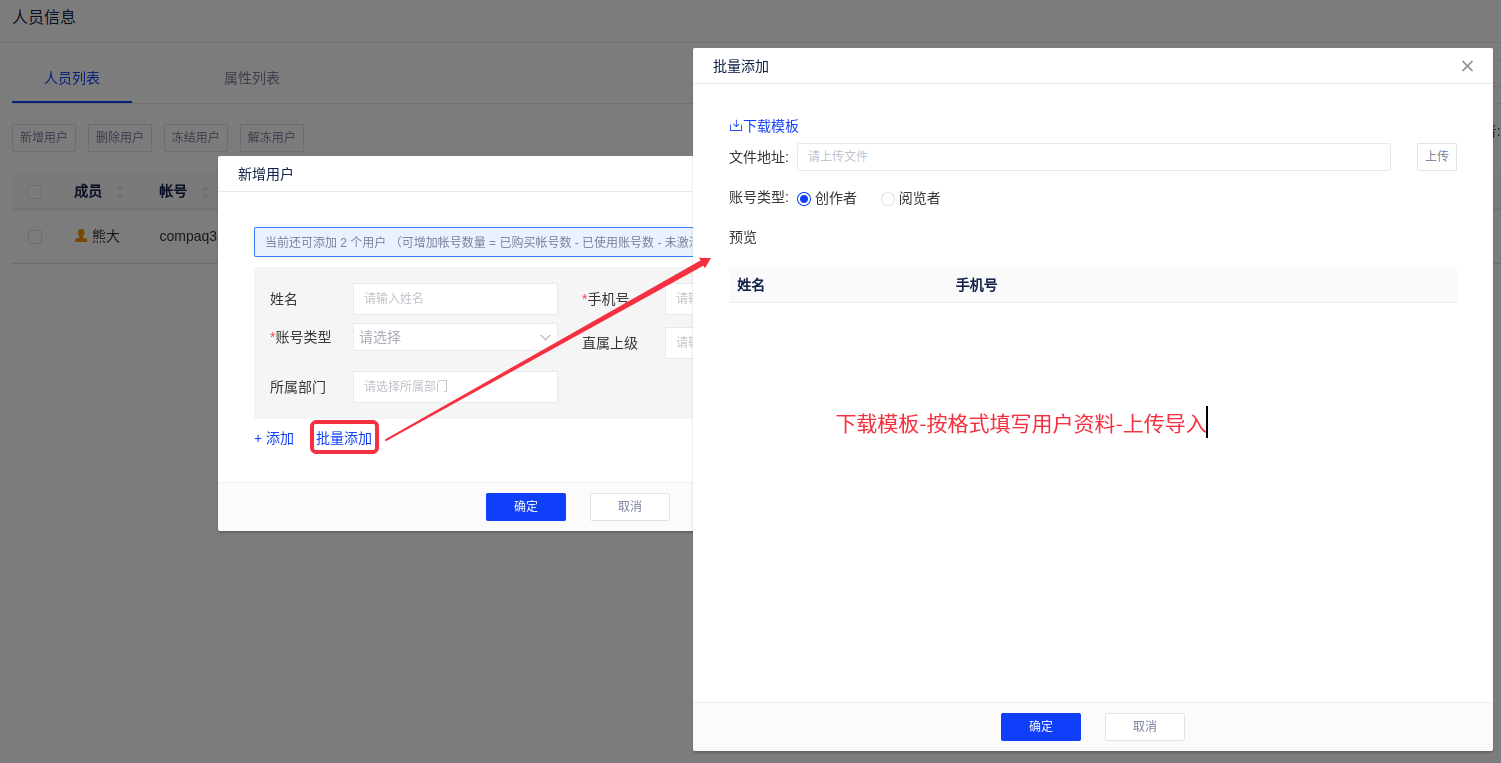Click the download template icon
Image resolution: width=1501 pixels, height=763 pixels.
click(735, 126)
